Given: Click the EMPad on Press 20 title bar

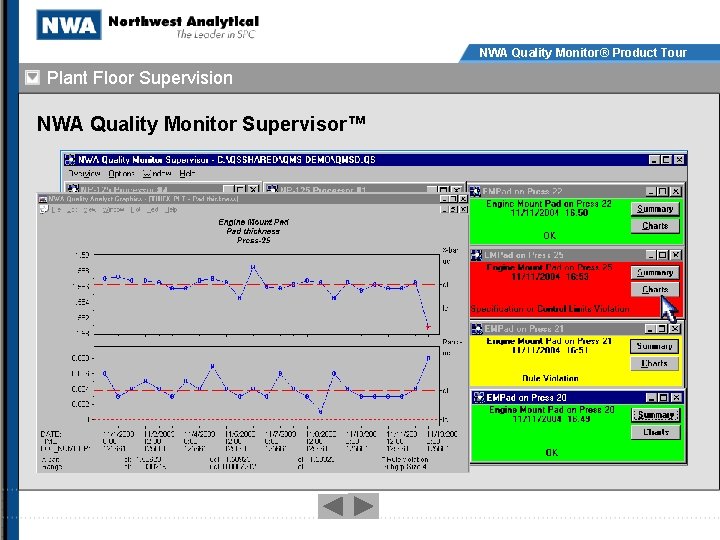Looking at the screenshot, I should pos(578,398).
